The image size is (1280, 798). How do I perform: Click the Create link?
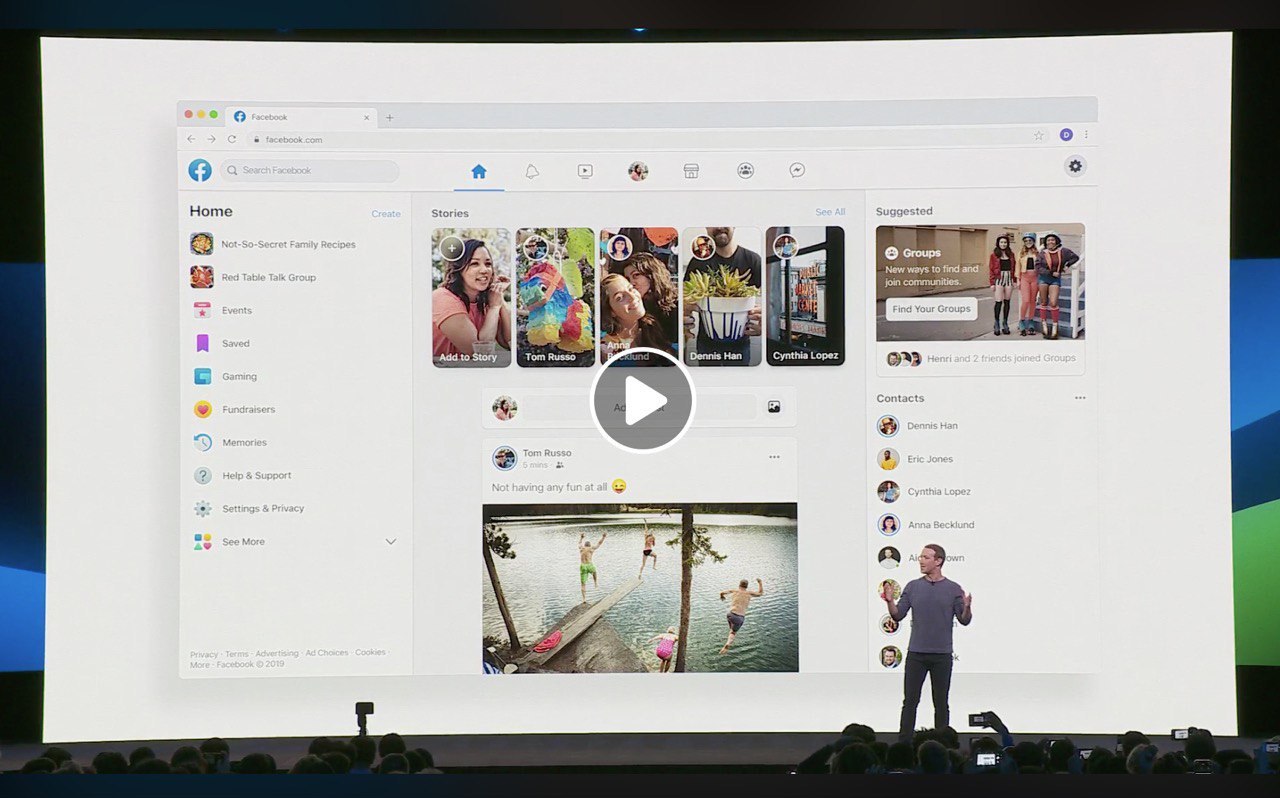(386, 214)
